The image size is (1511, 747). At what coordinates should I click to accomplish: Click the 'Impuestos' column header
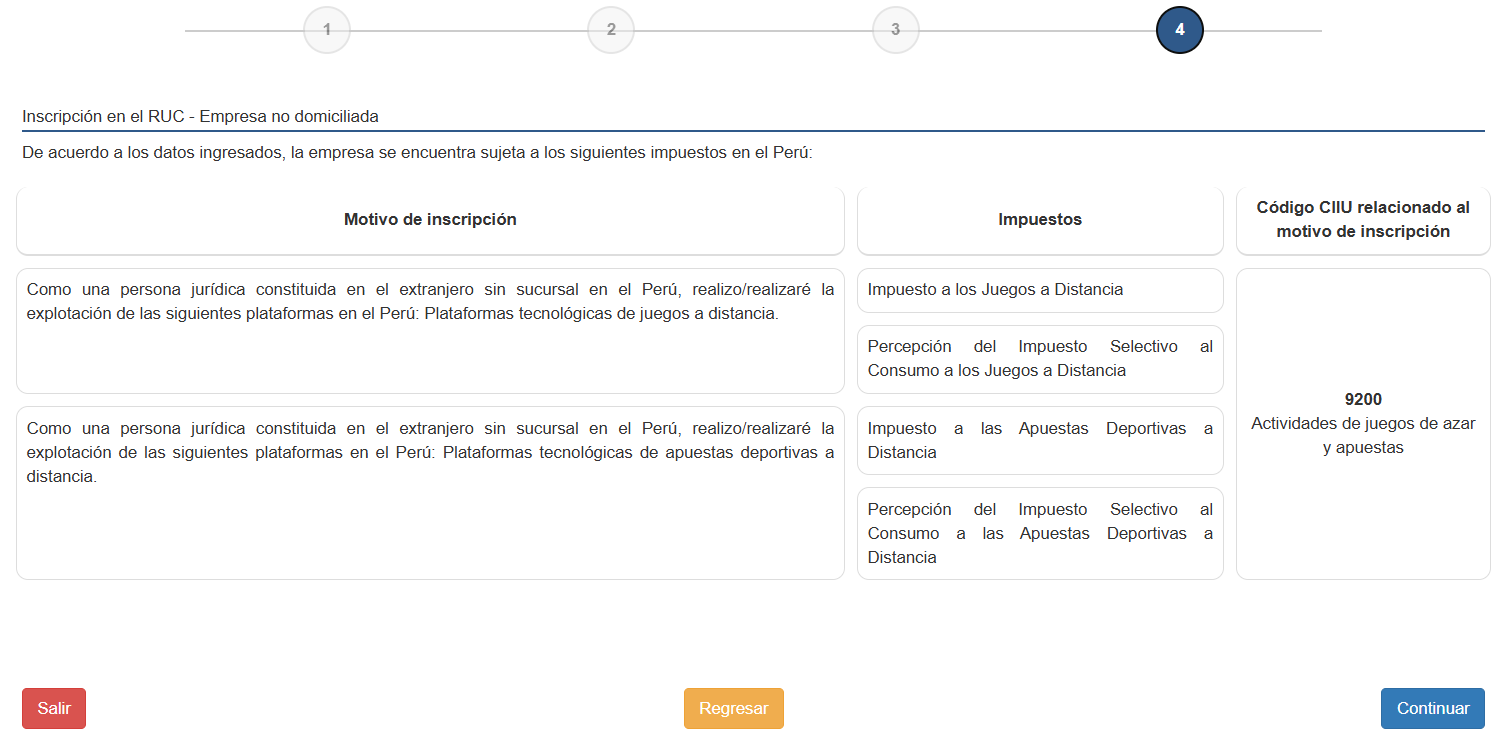point(1040,220)
